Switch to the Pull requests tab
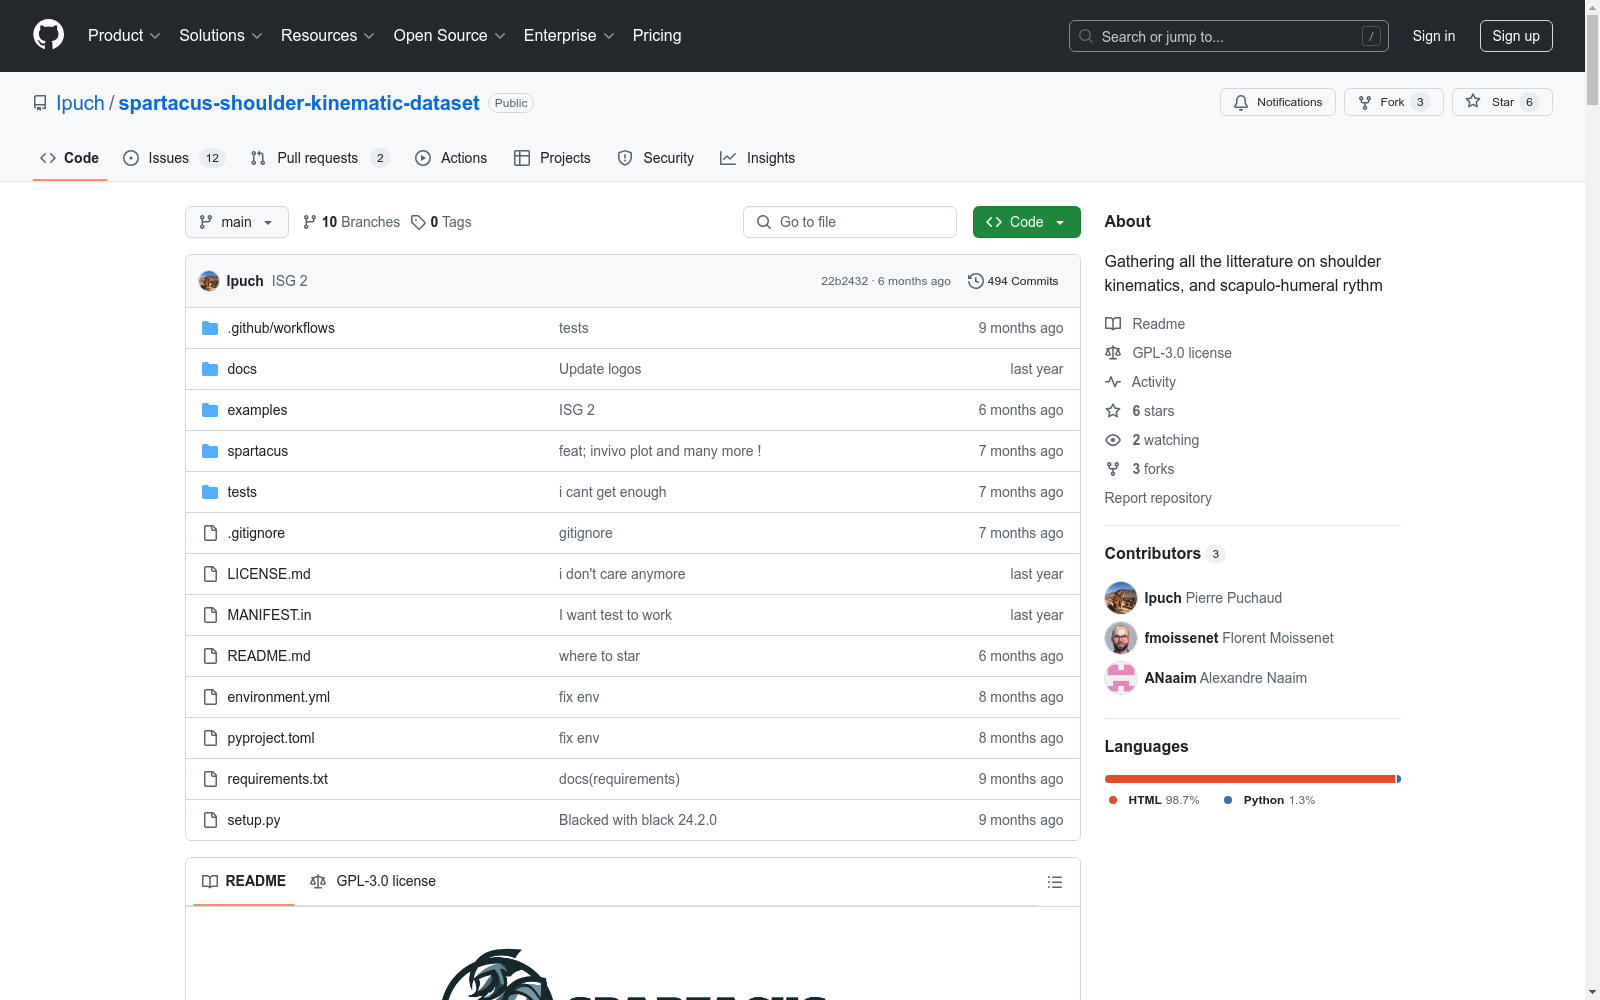 click(x=319, y=158)
